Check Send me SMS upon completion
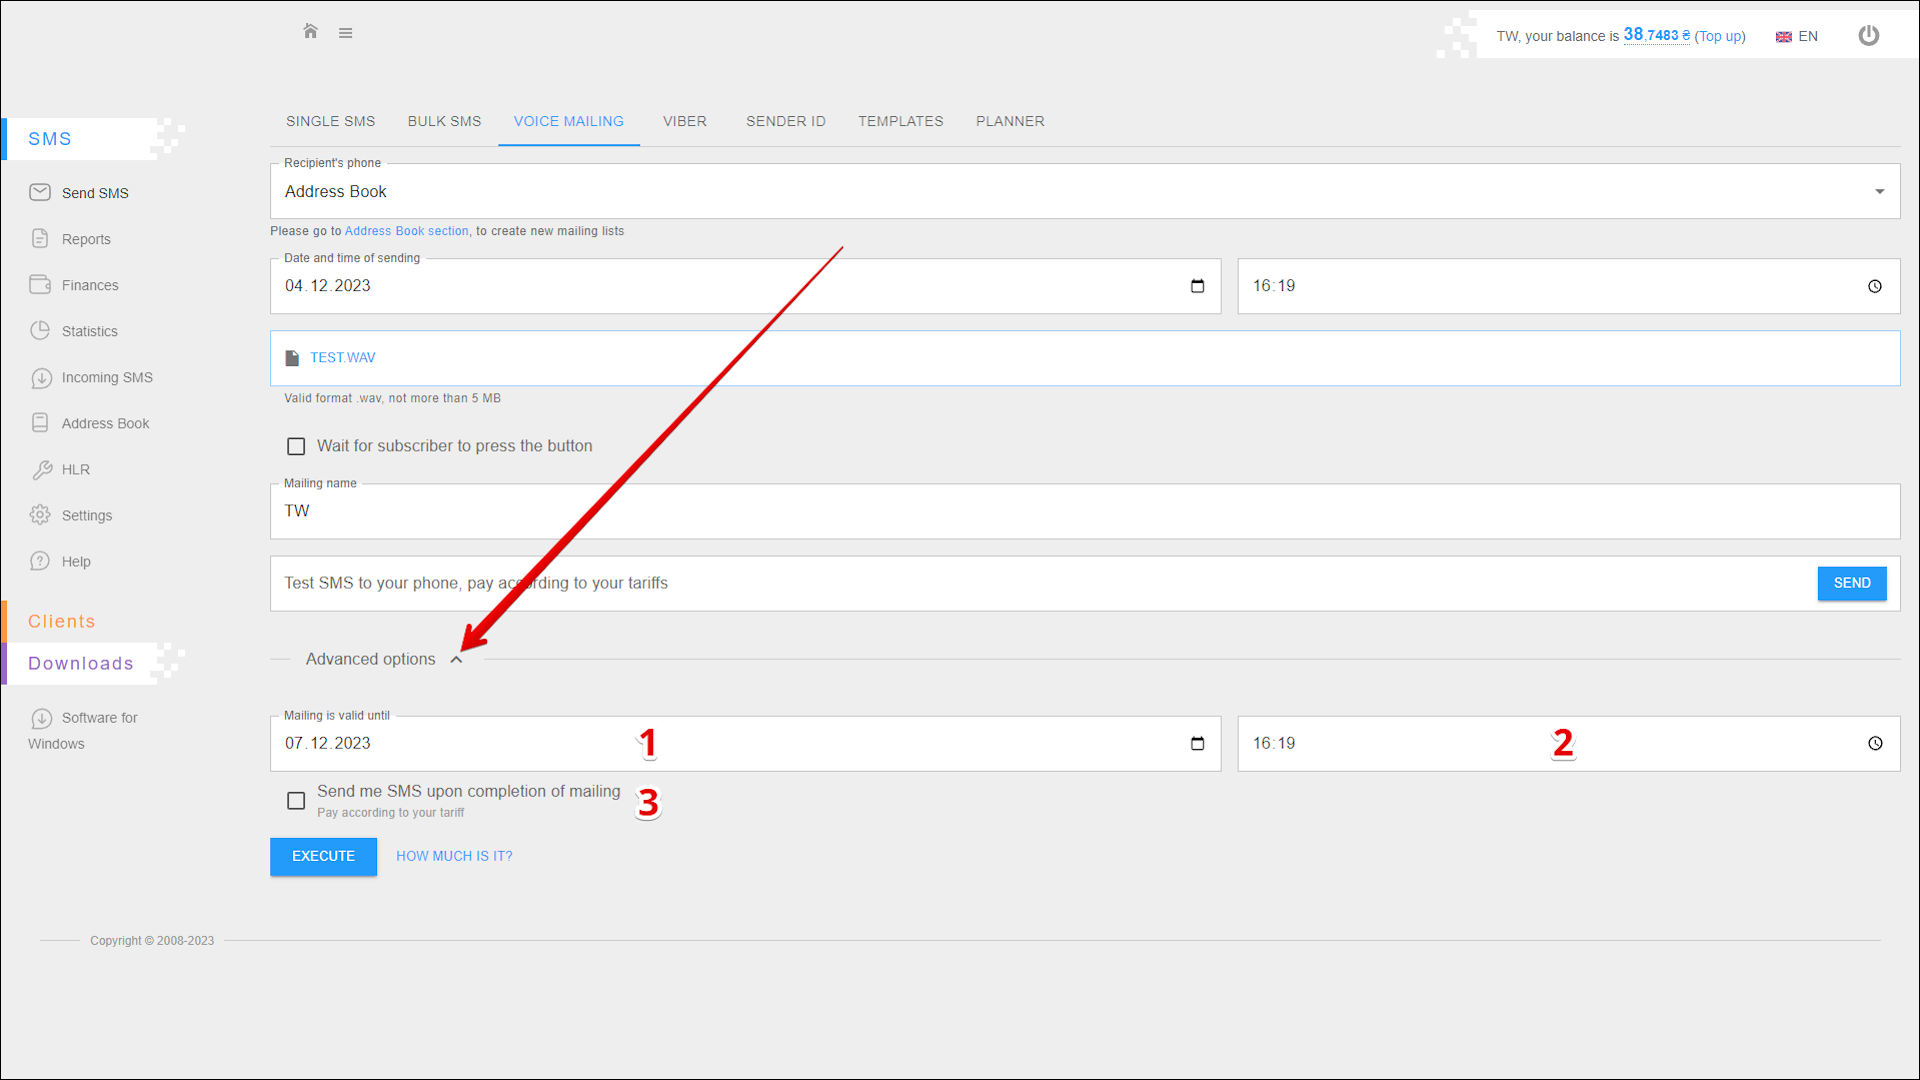The height and width of the screenshot is (1080, 1920). (296, 800)
